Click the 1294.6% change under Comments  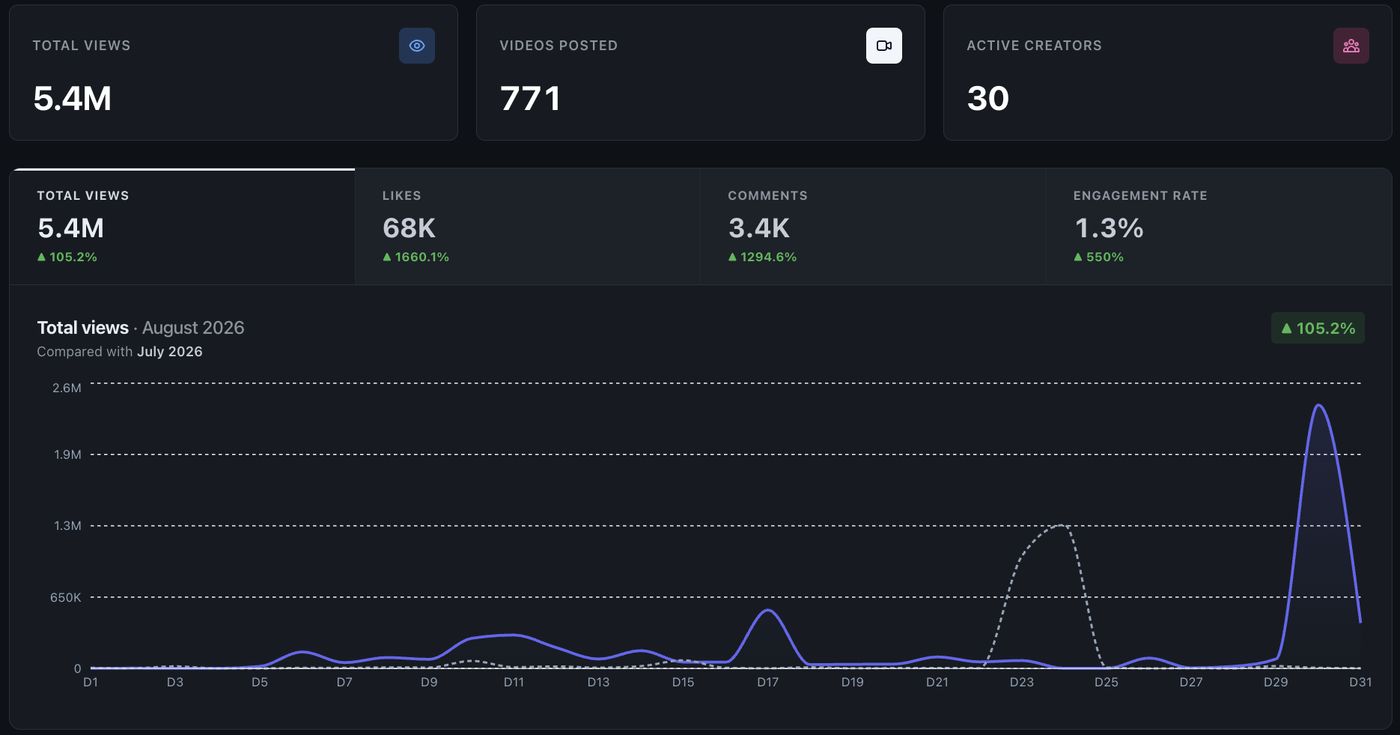click(x=762, y=257)
